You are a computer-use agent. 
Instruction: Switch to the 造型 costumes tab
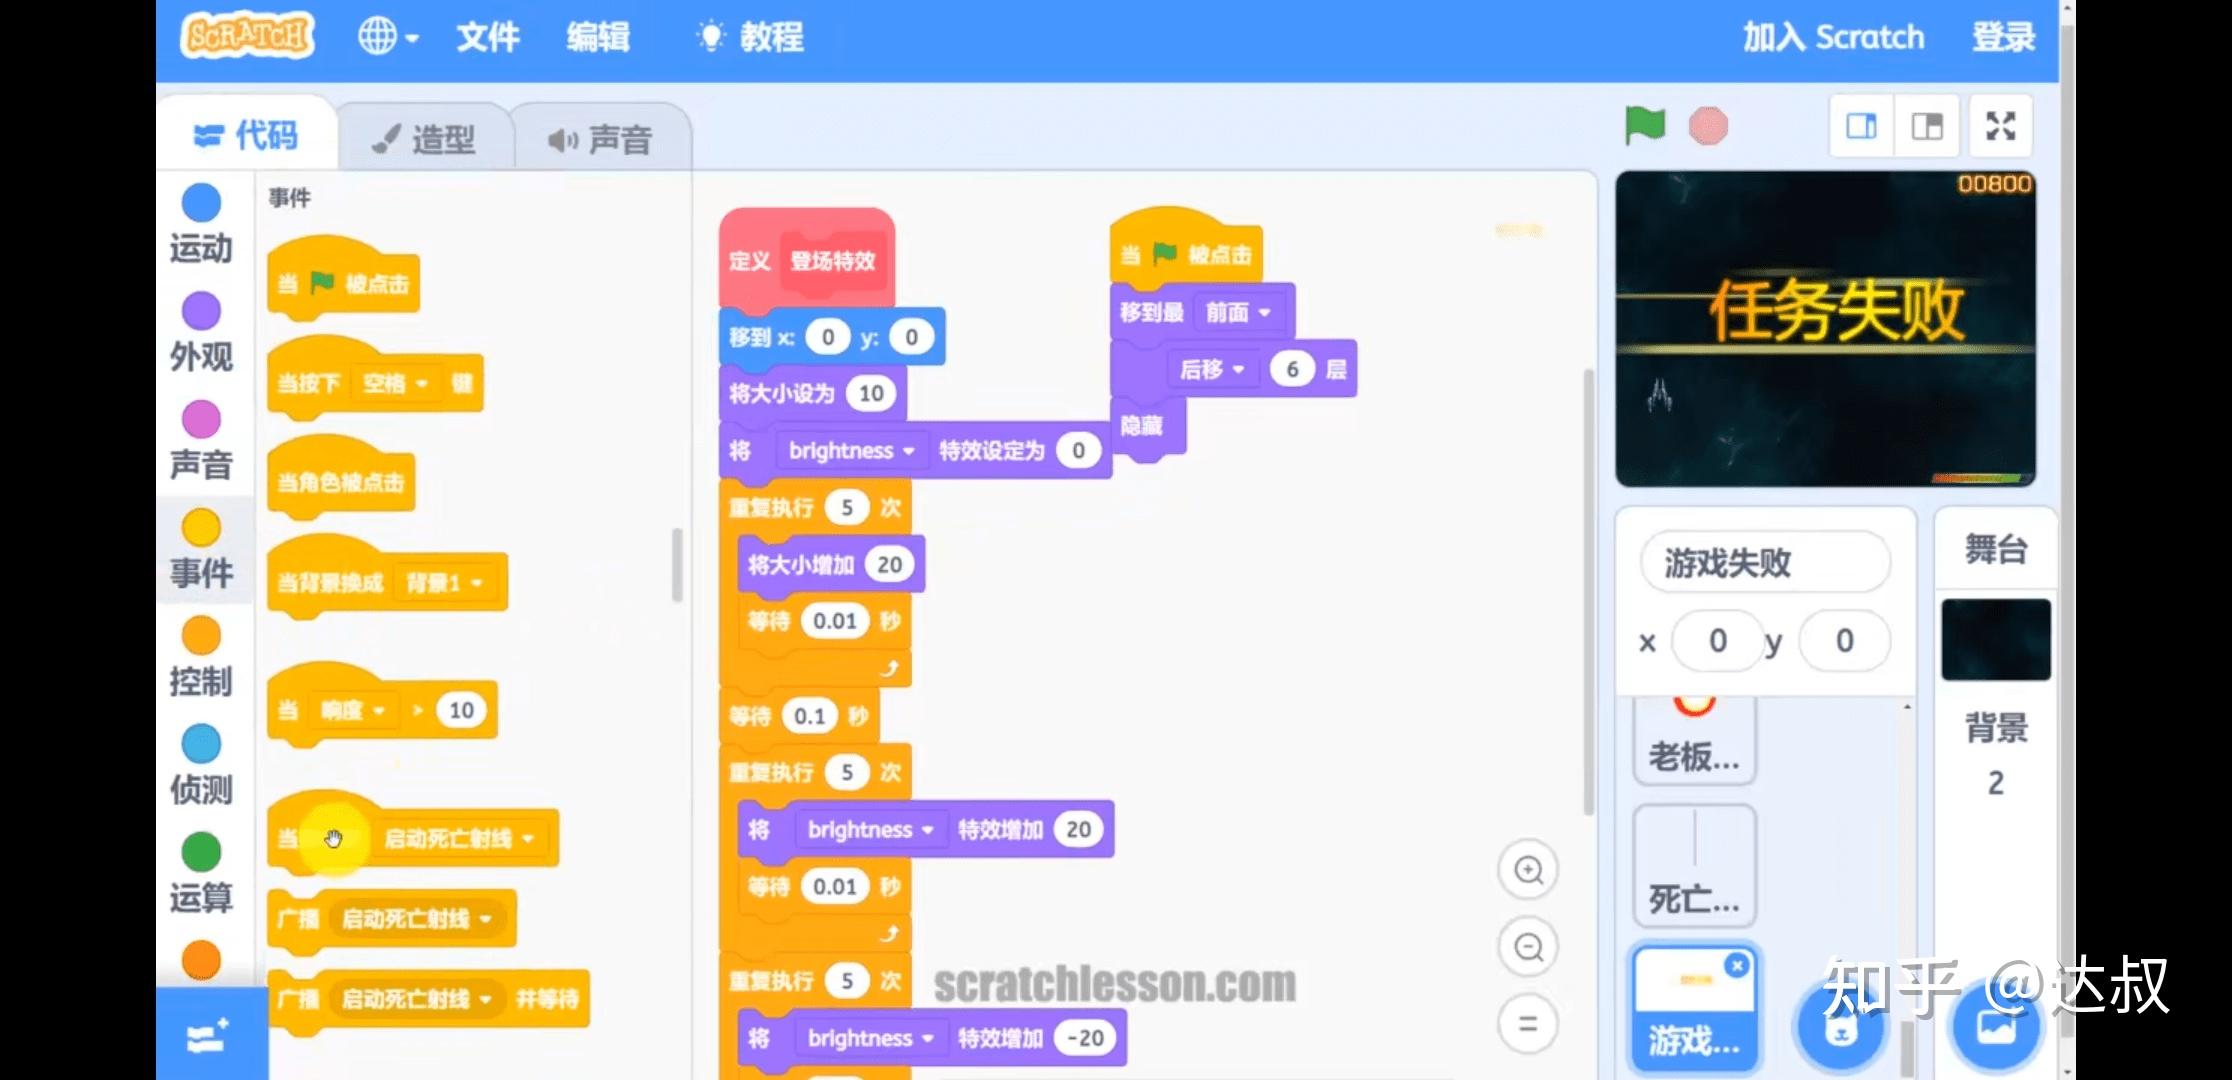427,137
